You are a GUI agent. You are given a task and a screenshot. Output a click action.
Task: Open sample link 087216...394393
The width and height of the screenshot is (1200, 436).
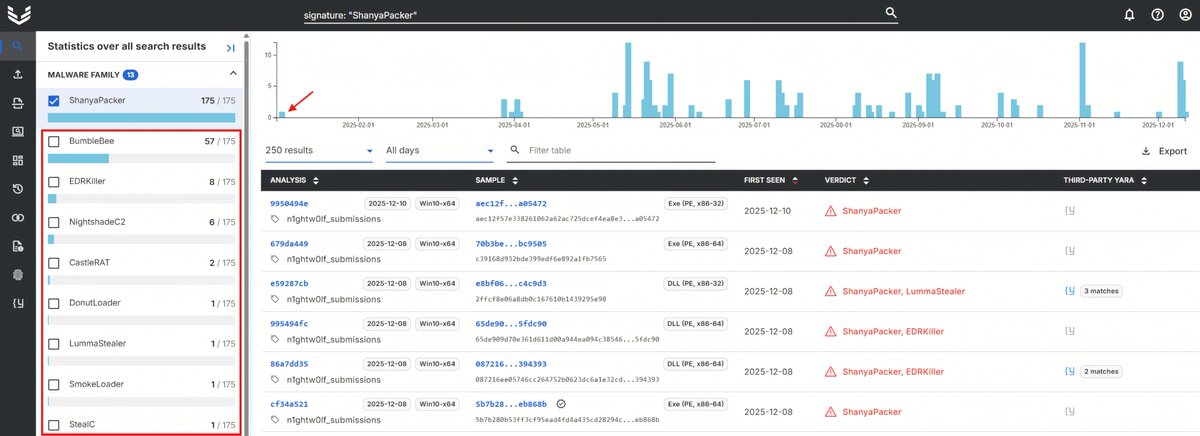coord(510,364)
